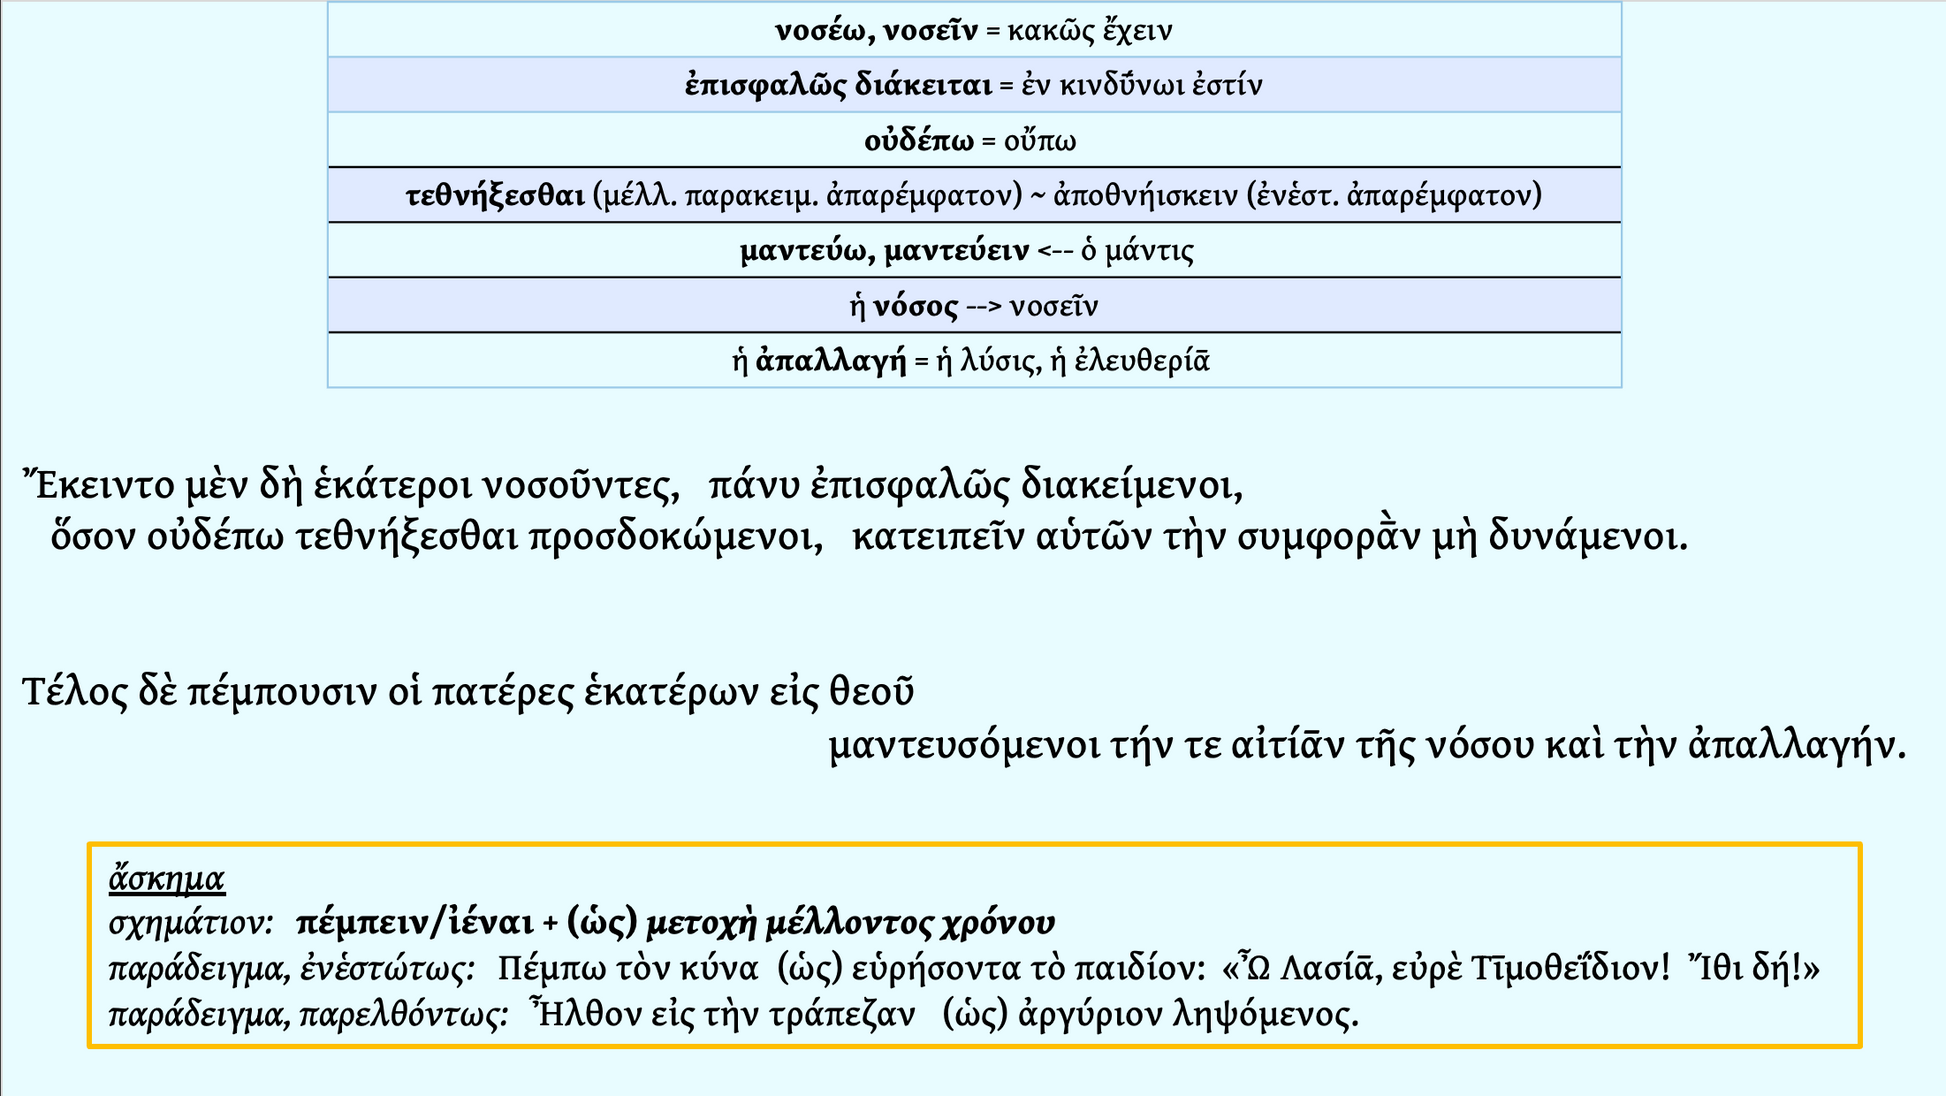This screenshot has height=1096, width=1946.
Task: Select the οὐδέπω = οὔπω row
Action: click(x=970, y=141)
